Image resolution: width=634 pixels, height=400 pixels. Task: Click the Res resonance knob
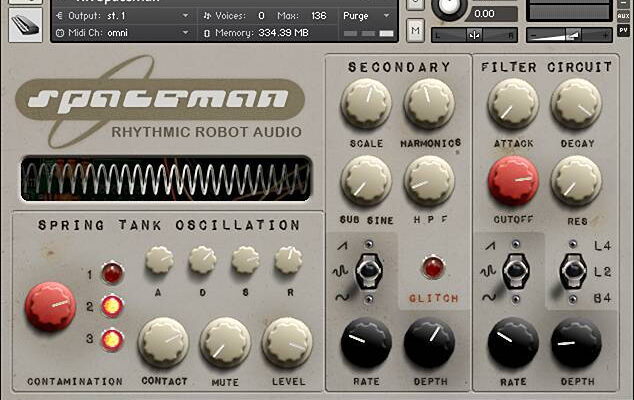(x=576, y=181)
